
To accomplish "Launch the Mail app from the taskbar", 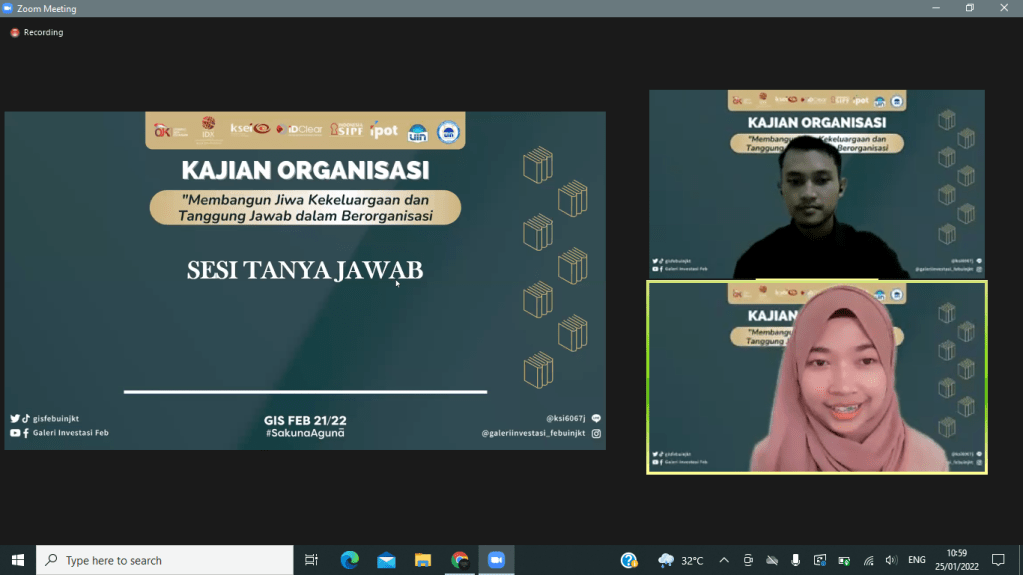I will click(386, 560).
